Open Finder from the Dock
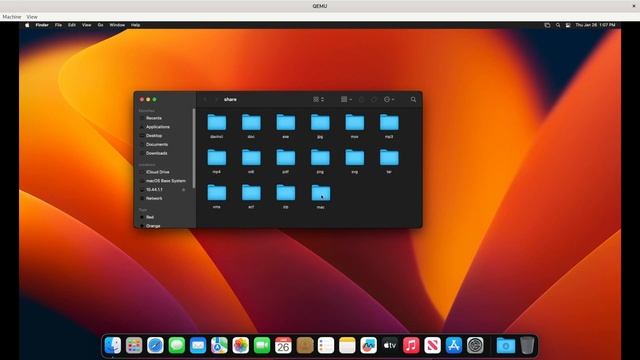This screenshot has width=640, height=360. point(113,345)
